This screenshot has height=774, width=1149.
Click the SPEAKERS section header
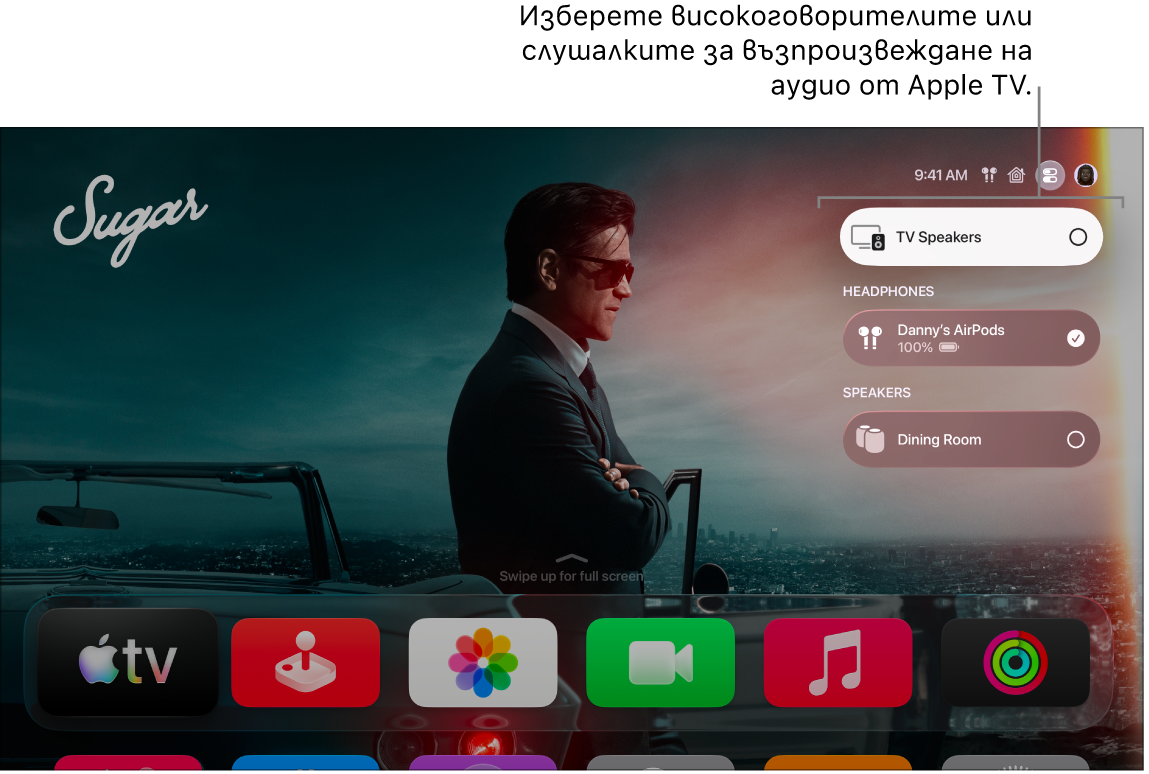click(x=876, y=393)
